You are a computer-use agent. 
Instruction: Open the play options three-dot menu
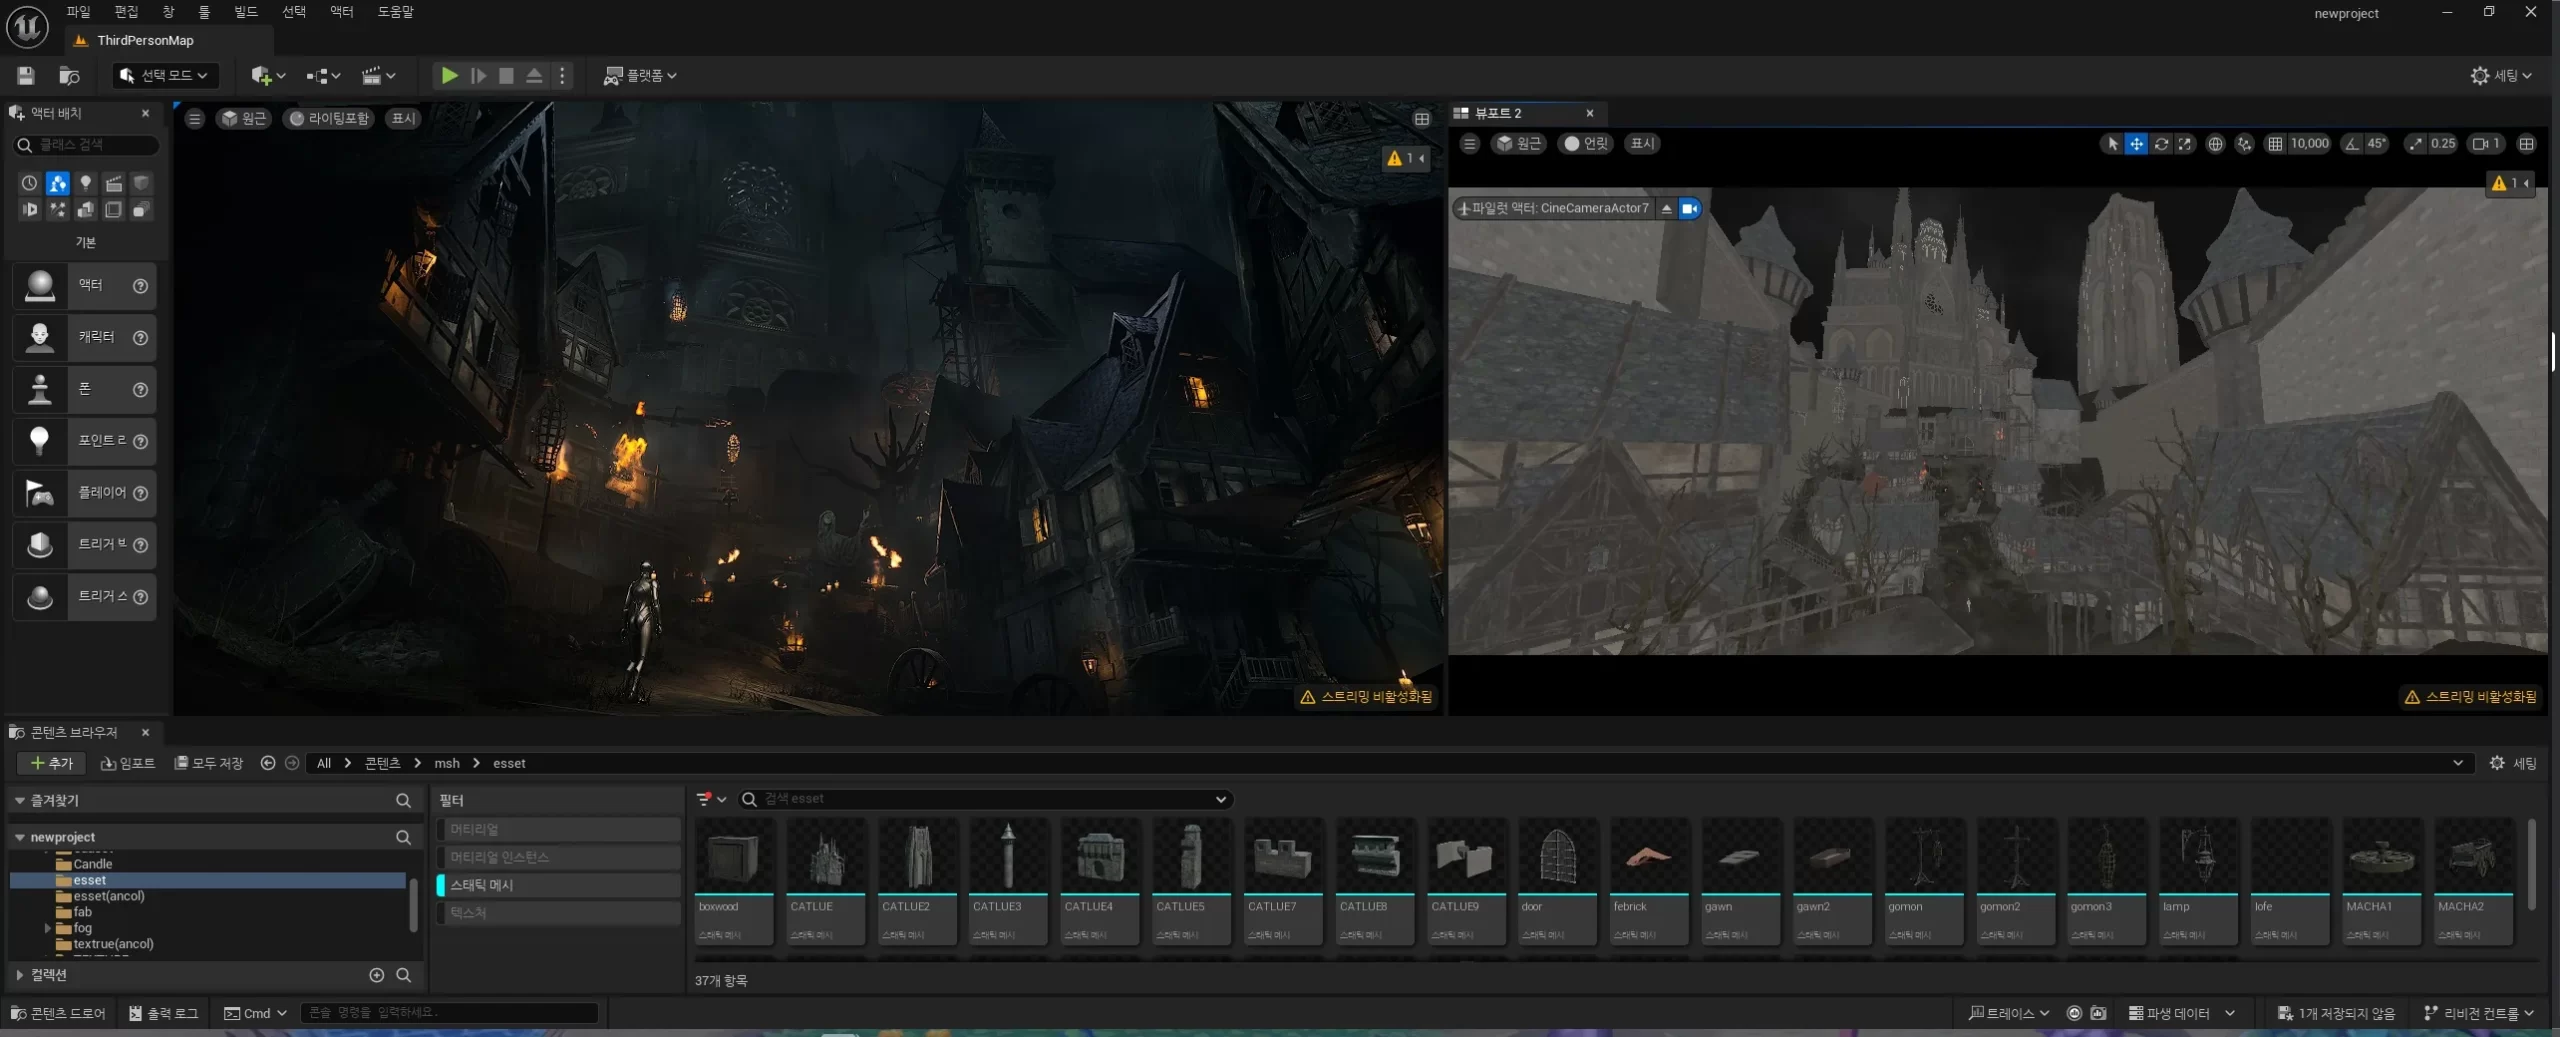pyautogui.click(x=562, y=75)
